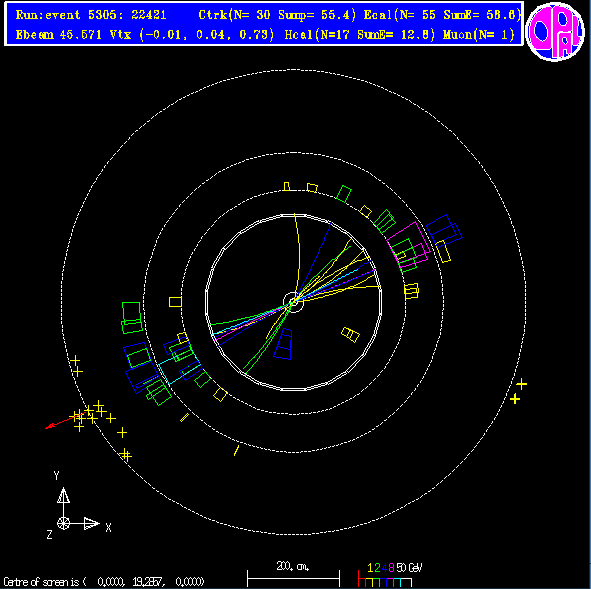The width and height of the screenshot is (591, 589).
Task: Click the yellow muon hit crosses at right edge
Action: tap(518, 392)
